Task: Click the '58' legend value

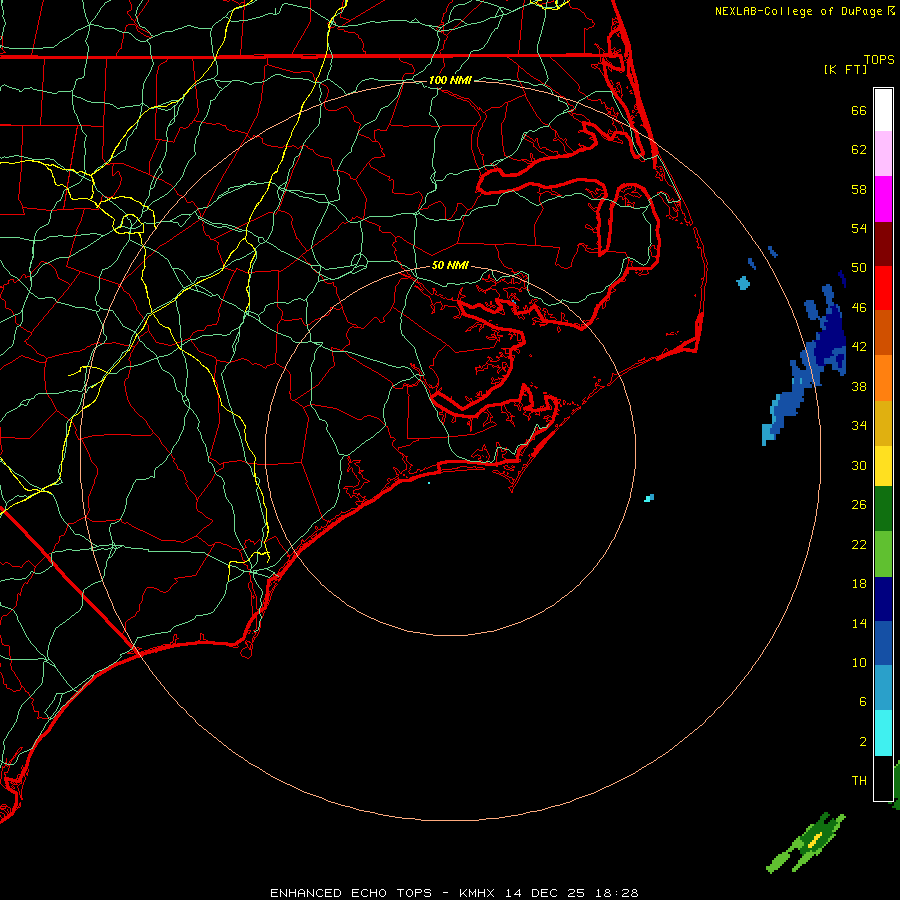Action: (x=859, y=189)
